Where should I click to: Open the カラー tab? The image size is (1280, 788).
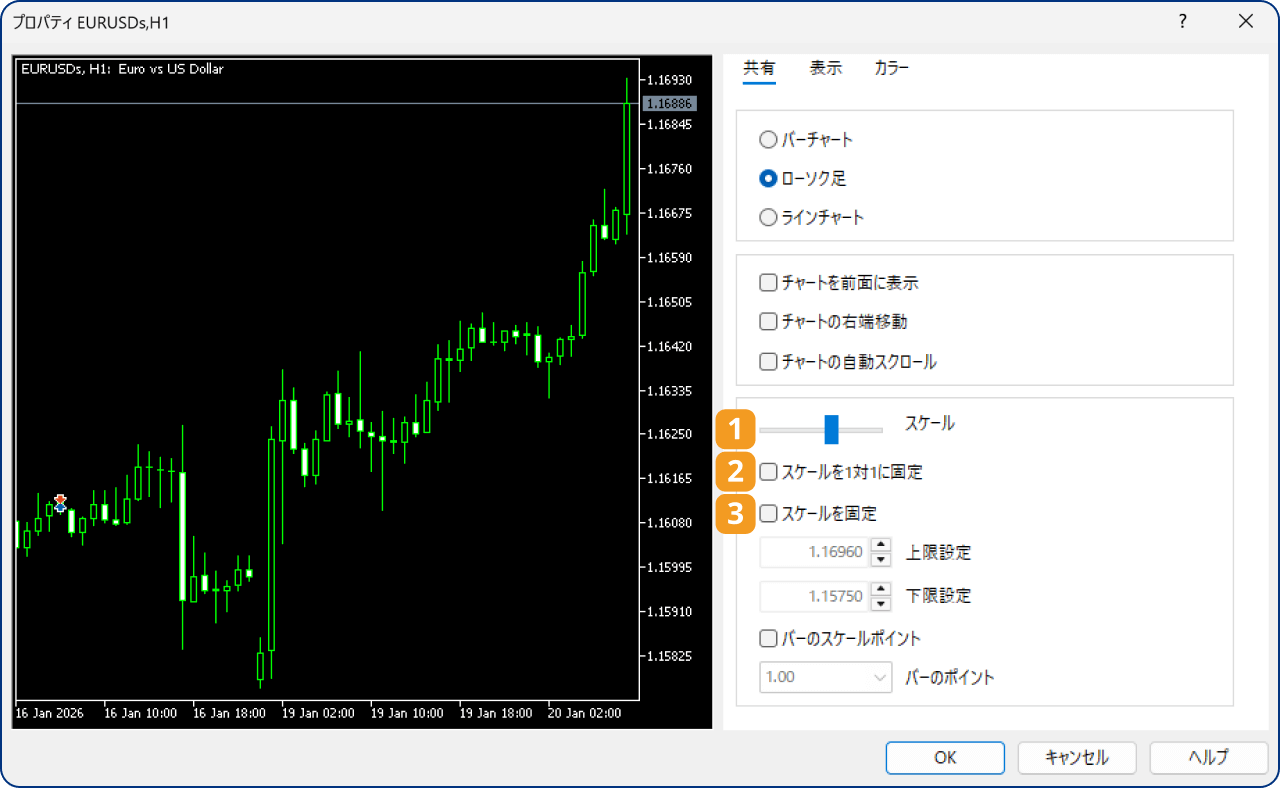(891, 68)
